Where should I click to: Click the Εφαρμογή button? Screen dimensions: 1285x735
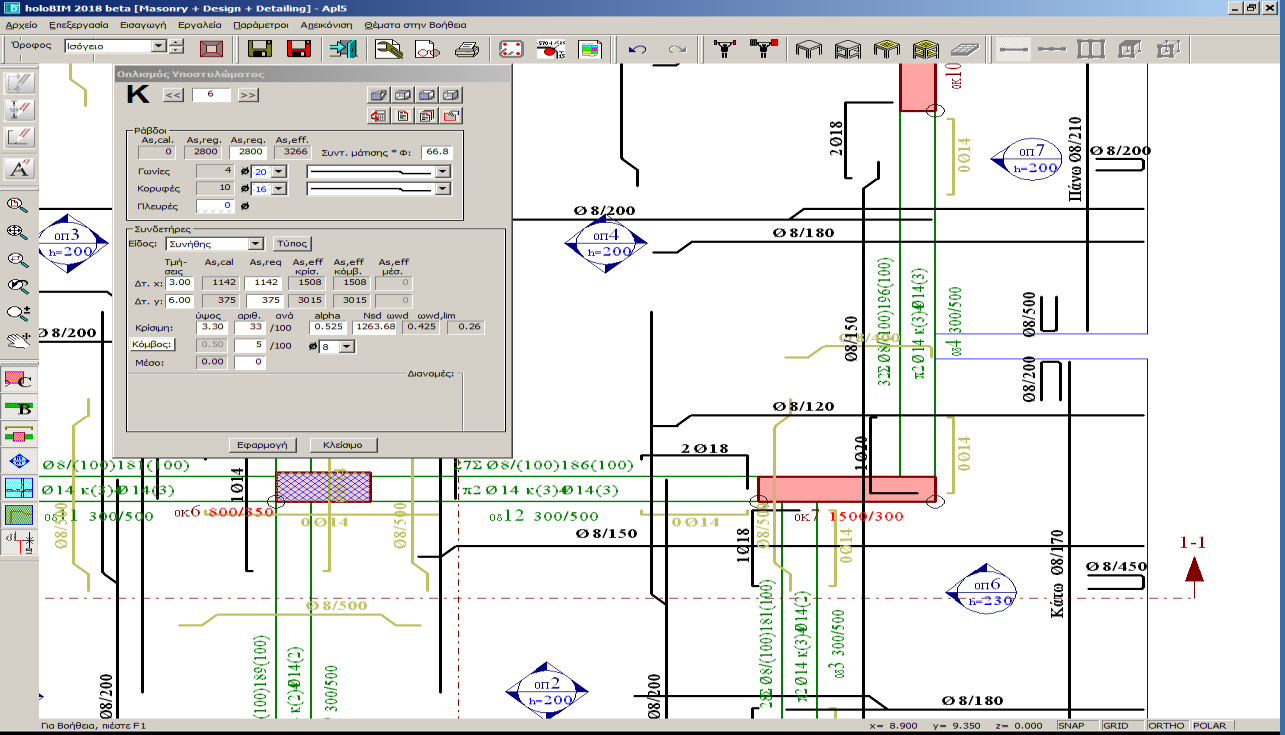[264, 444]
